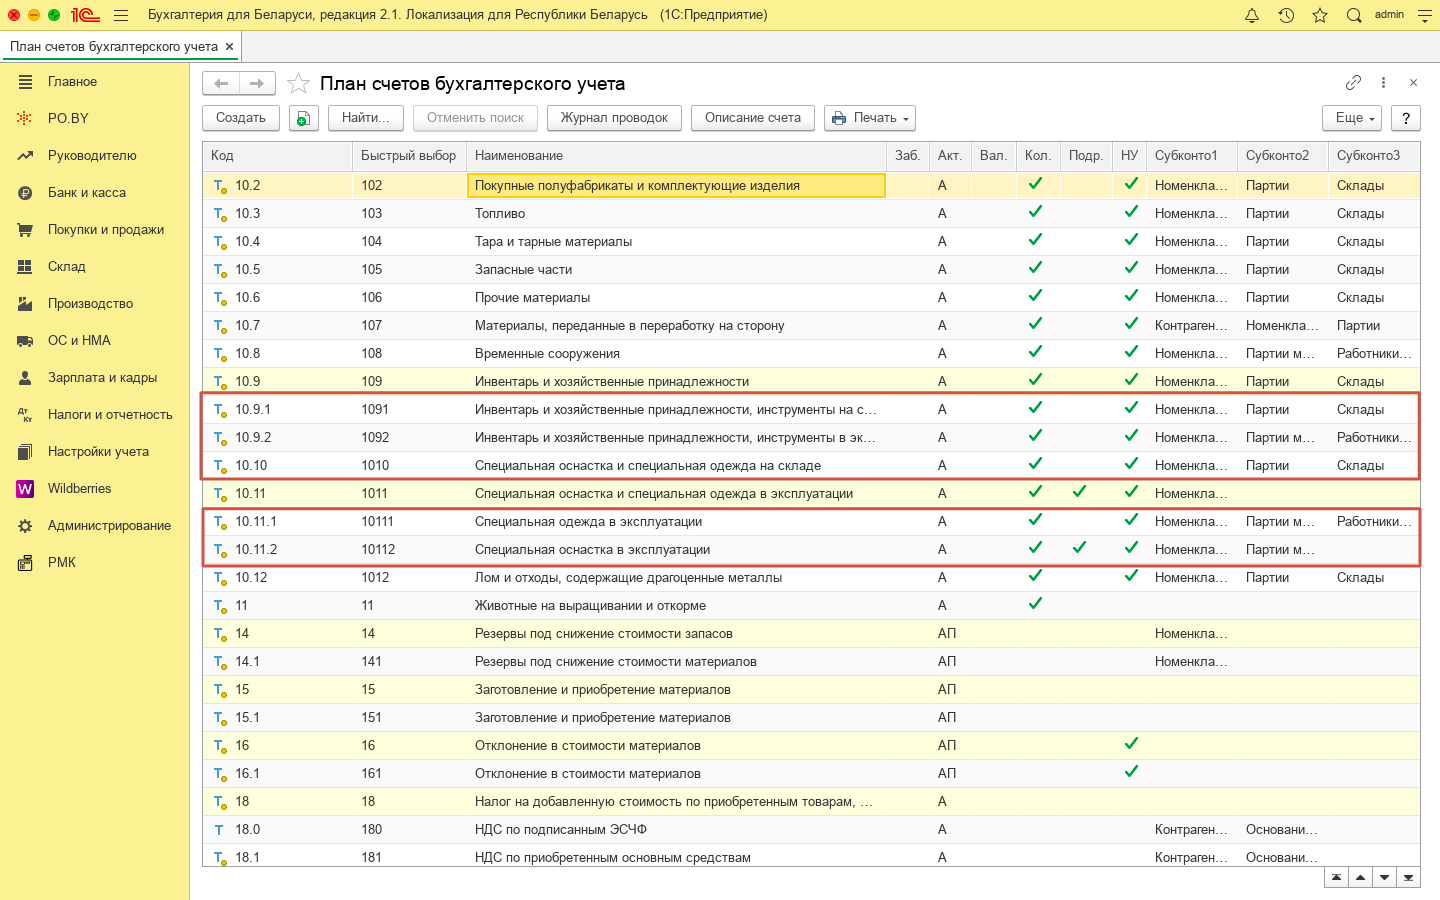This screenshot has height=900, width=1440.
Task: Toggle Кол. checkmark for account 11
Action: click(1035, 604)
